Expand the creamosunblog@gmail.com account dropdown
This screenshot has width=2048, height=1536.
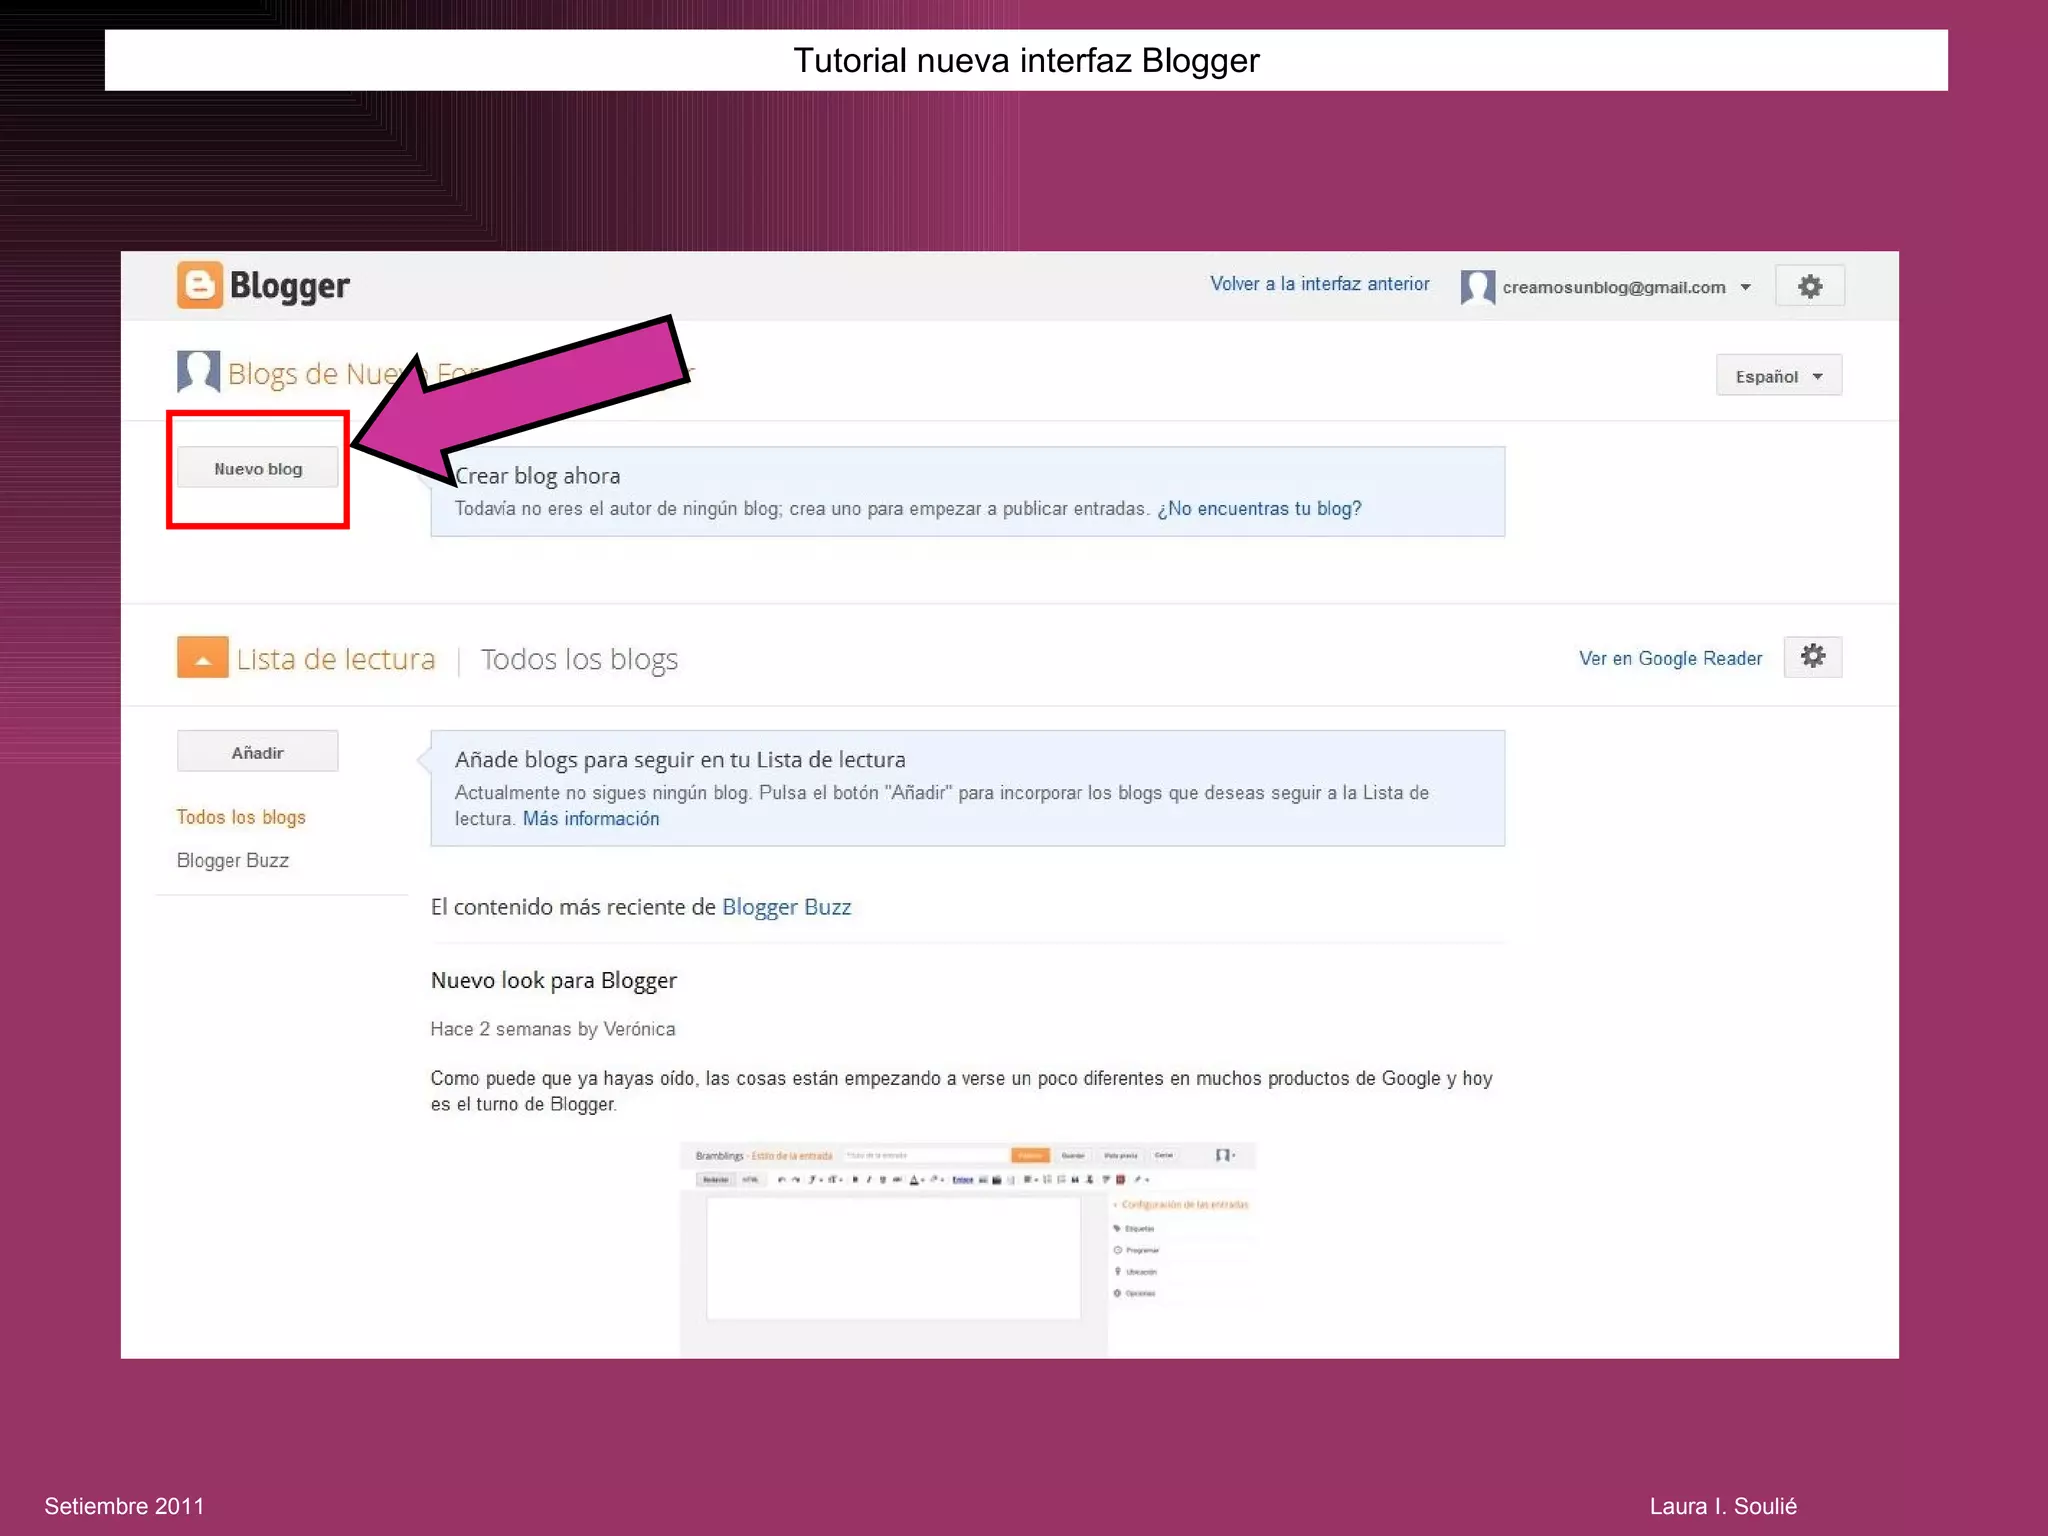1745,288
